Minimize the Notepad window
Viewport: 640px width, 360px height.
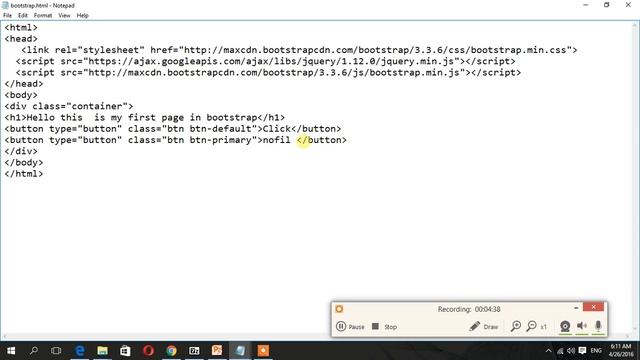click(586, 5)
